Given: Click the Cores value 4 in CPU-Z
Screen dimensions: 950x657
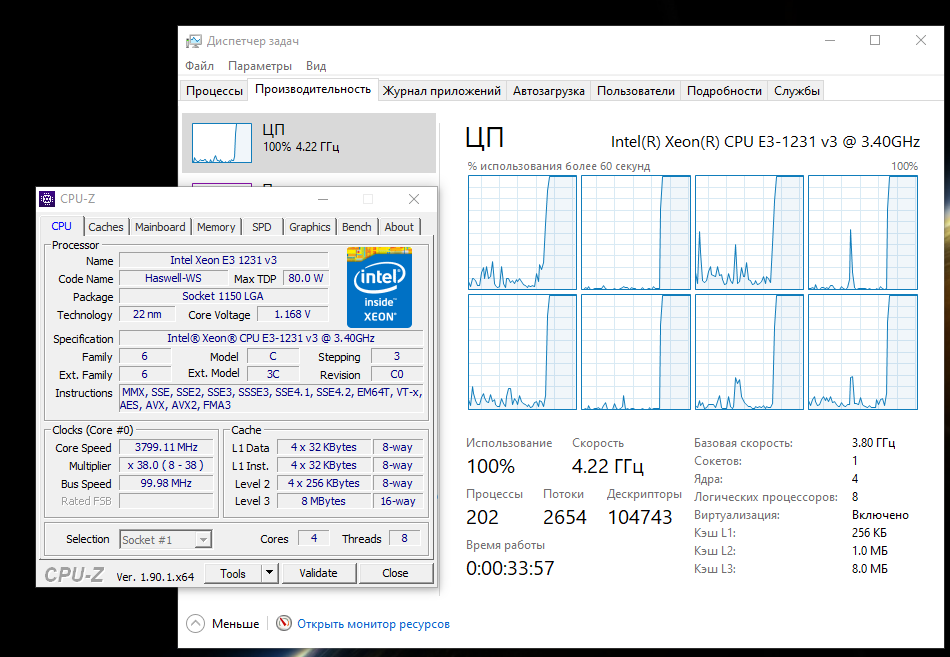Looking at the screenshot, I should tap(314, 538).
